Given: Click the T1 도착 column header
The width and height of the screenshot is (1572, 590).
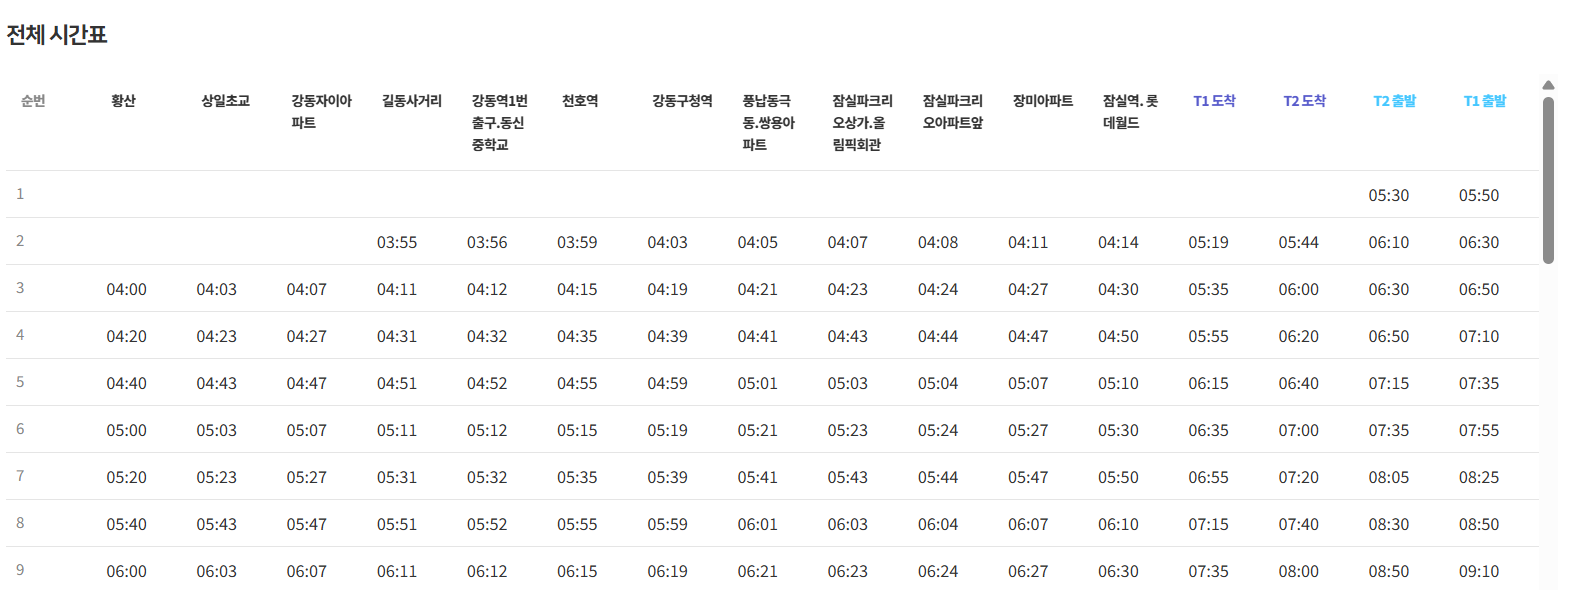Looking at the screenshot, I should click(1214, 101).
